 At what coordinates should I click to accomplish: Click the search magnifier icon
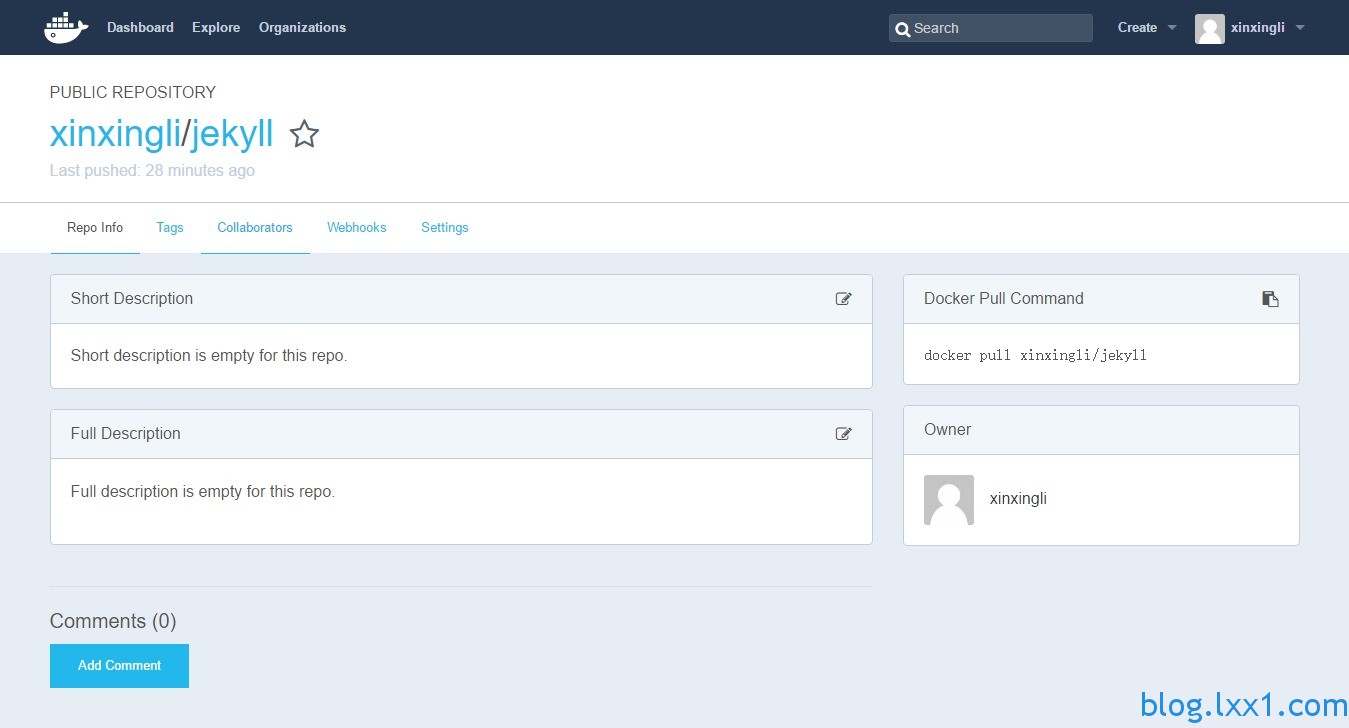pos(902,29)
